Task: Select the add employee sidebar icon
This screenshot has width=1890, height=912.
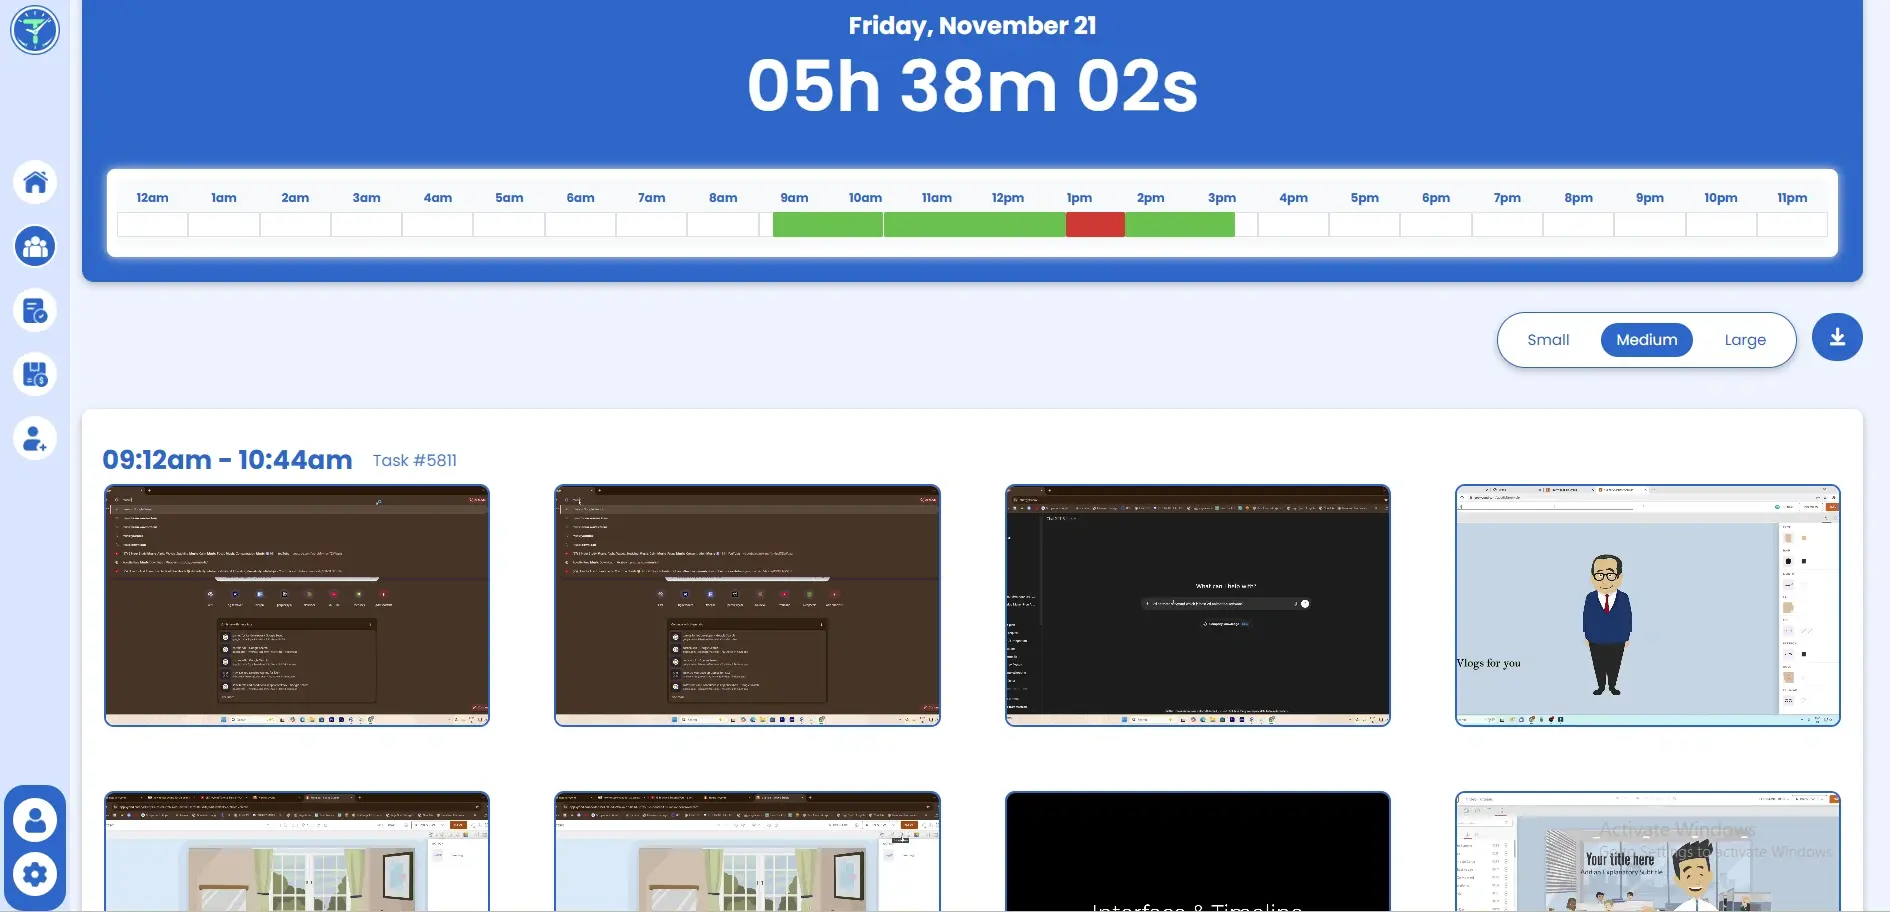Action: click(x=35, y=438)
